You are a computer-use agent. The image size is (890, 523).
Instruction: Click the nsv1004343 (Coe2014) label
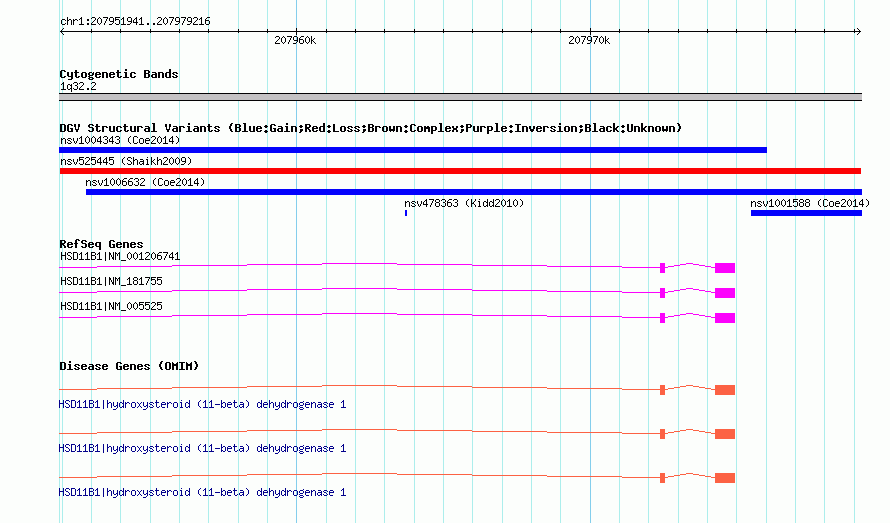click(x=120, y=140)
